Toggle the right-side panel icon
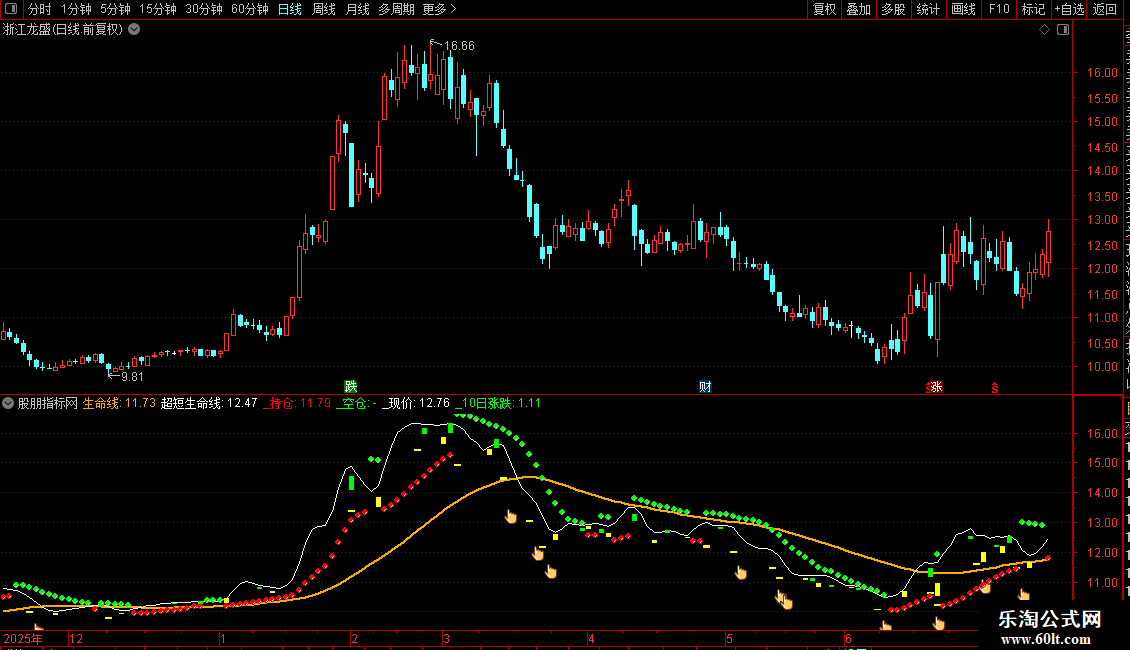 click(1063, 30)
